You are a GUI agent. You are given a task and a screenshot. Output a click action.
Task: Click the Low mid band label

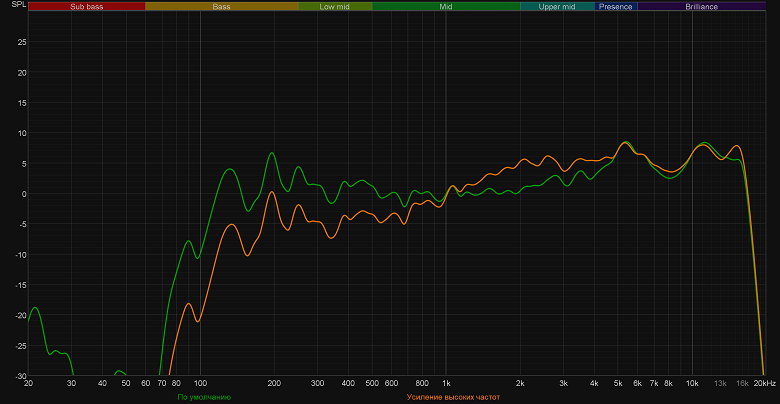click(x=335, y=6)
